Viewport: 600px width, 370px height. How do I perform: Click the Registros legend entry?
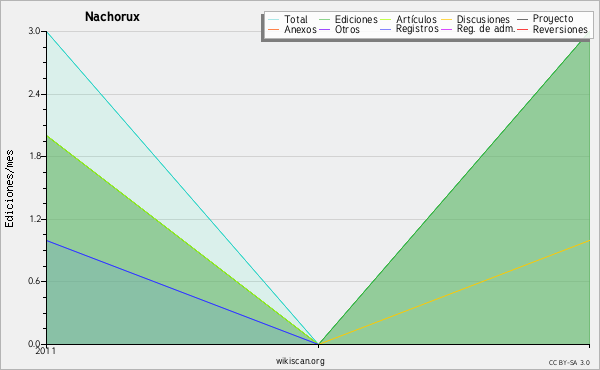pyautogui.click(x=409, y=29)
